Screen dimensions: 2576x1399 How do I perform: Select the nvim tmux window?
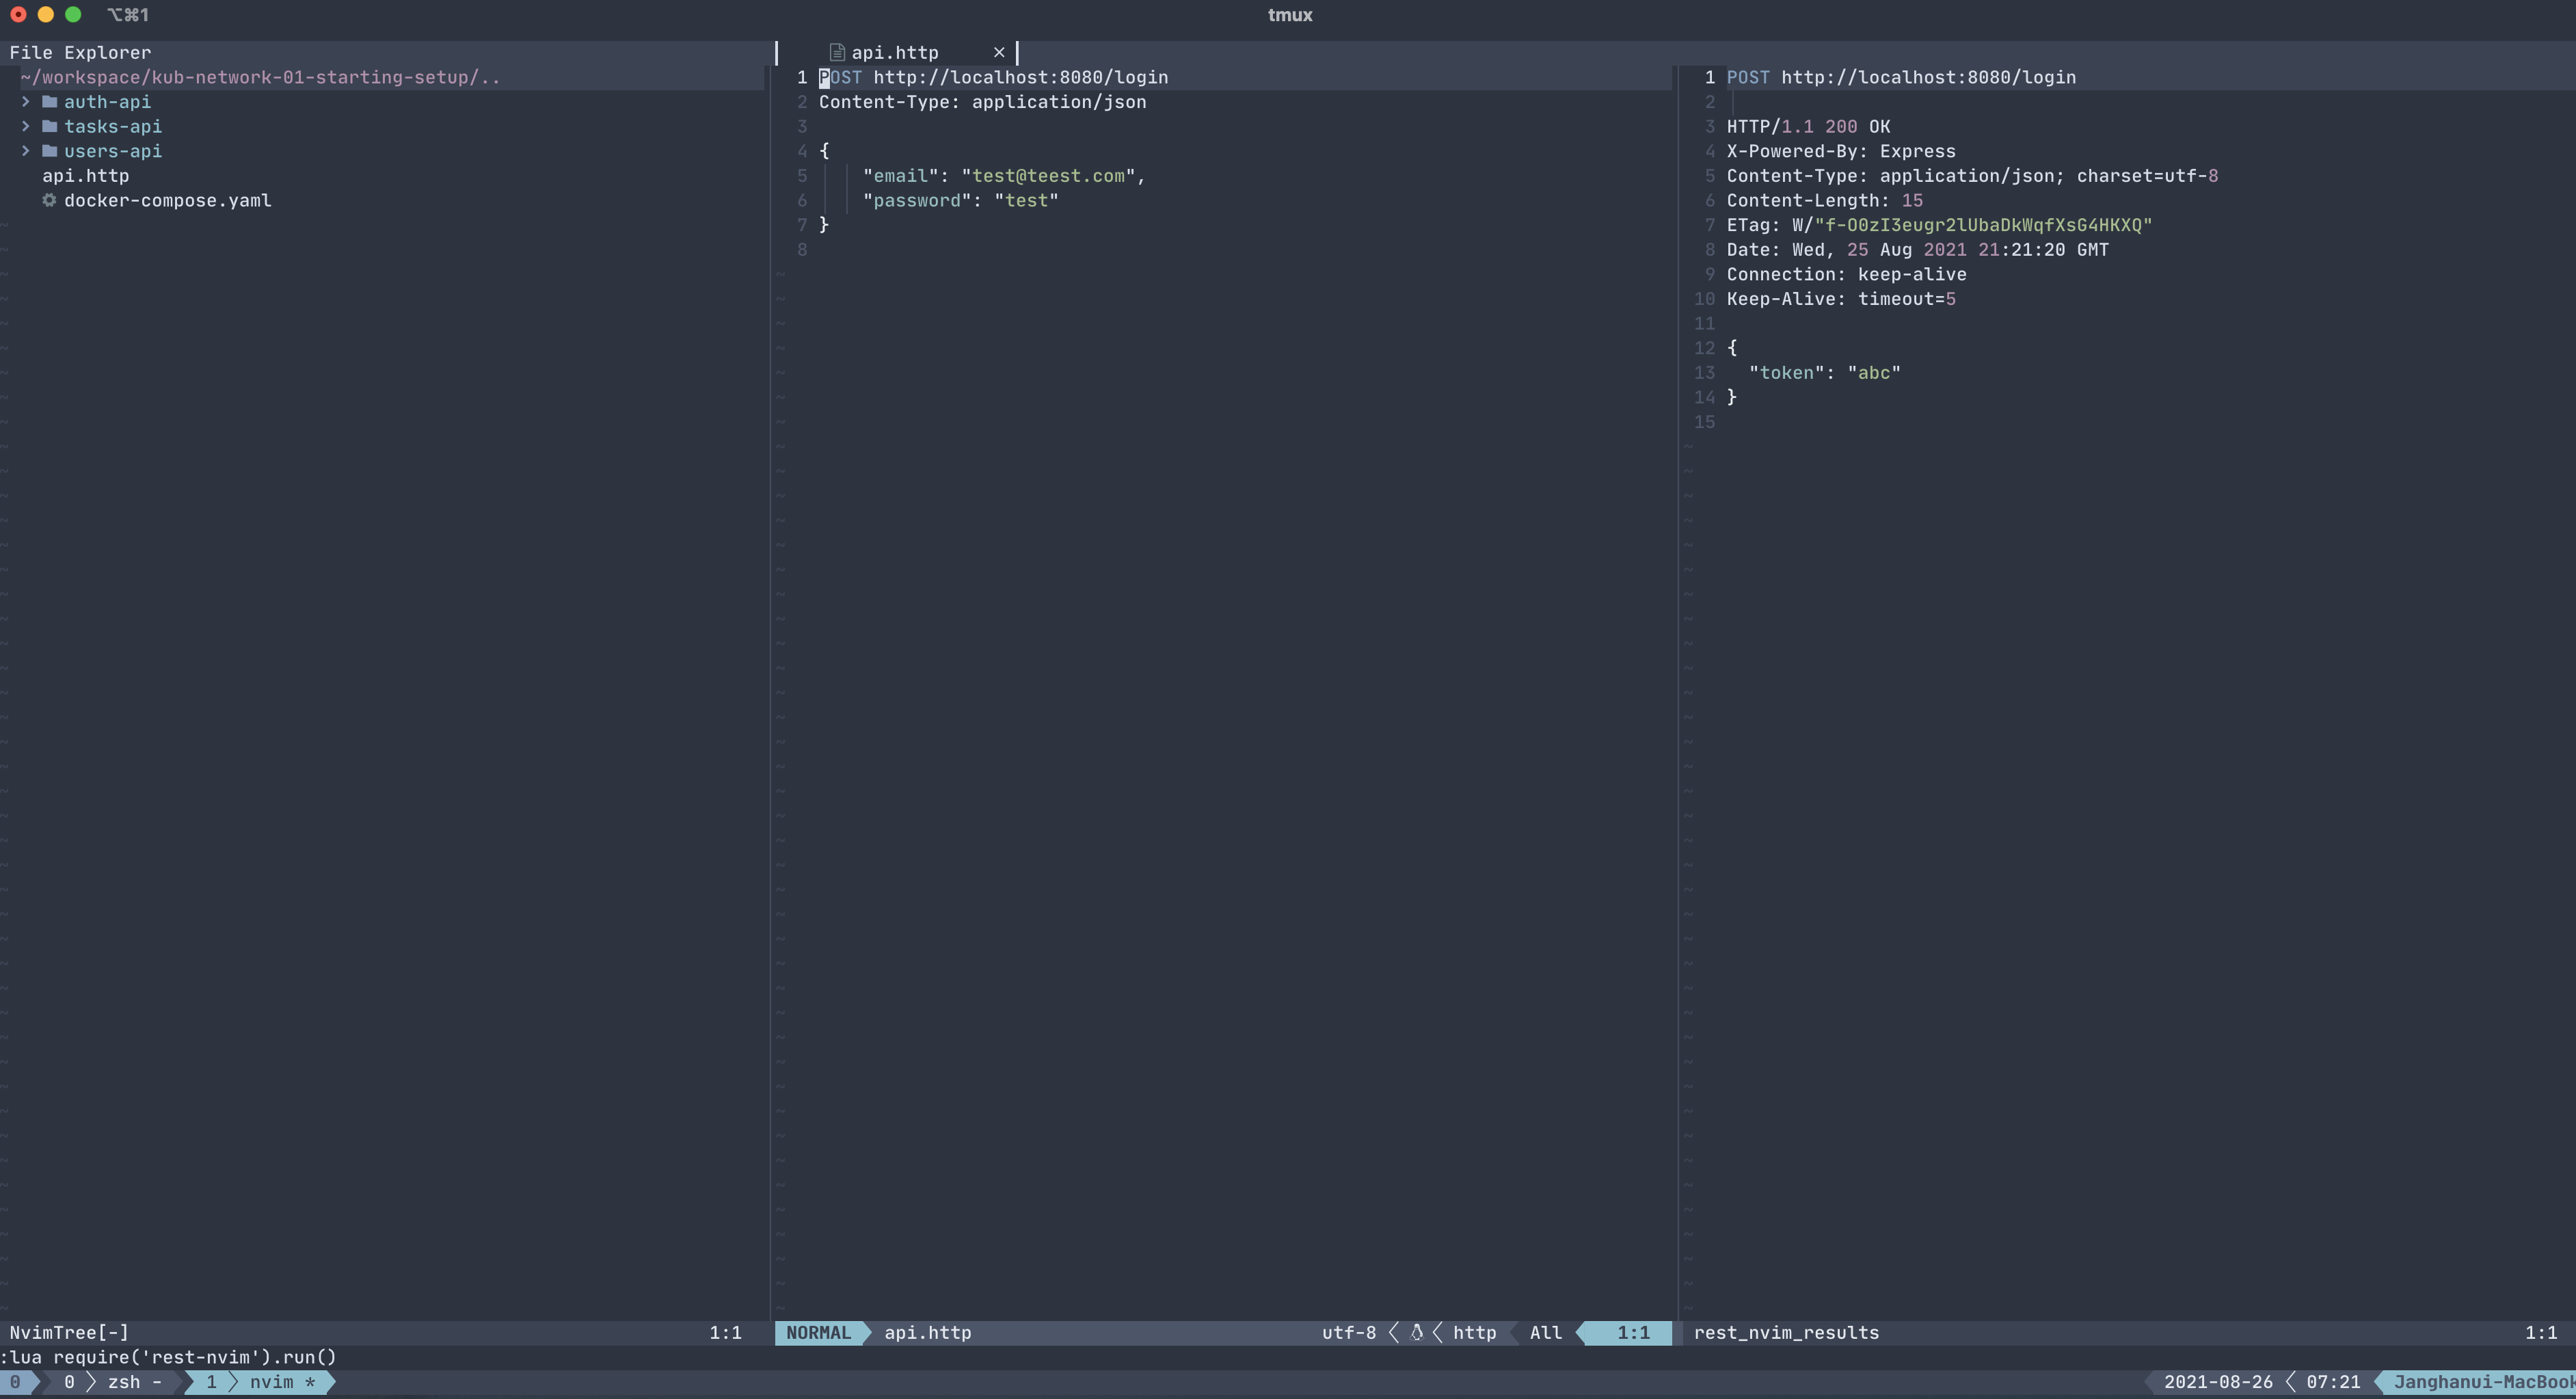click(x=271, y=1382)
